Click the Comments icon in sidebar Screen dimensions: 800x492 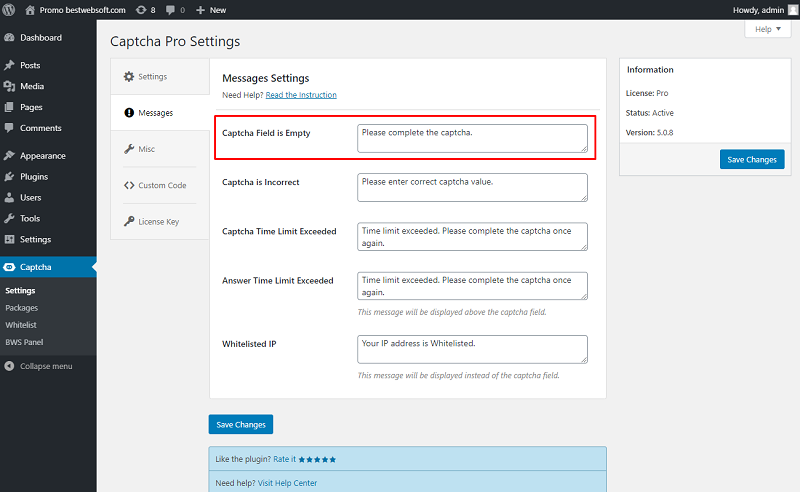tap(9, 128)
